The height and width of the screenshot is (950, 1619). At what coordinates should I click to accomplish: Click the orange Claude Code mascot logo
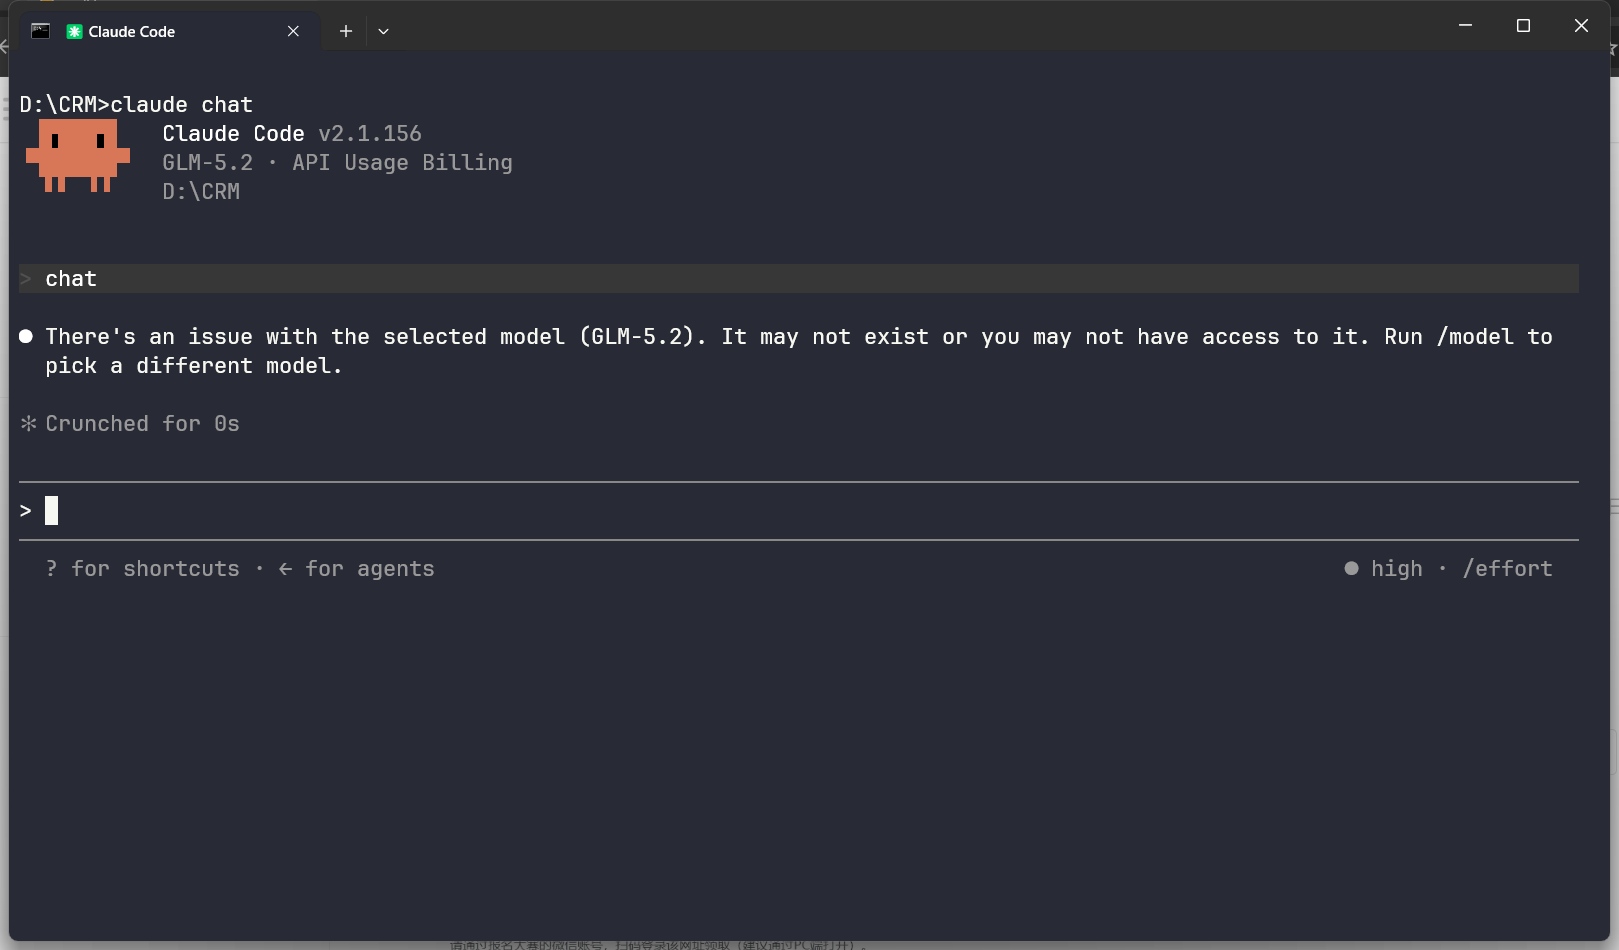click(78, 155)
